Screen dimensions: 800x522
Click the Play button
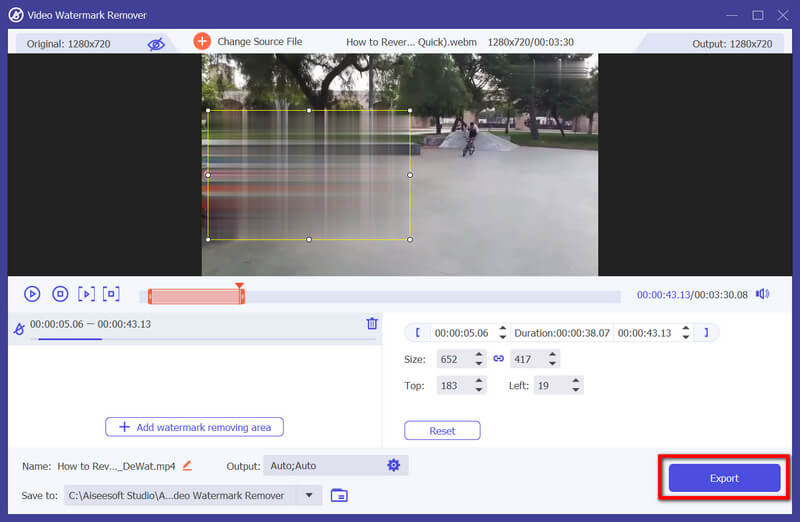tap(32, 294)
